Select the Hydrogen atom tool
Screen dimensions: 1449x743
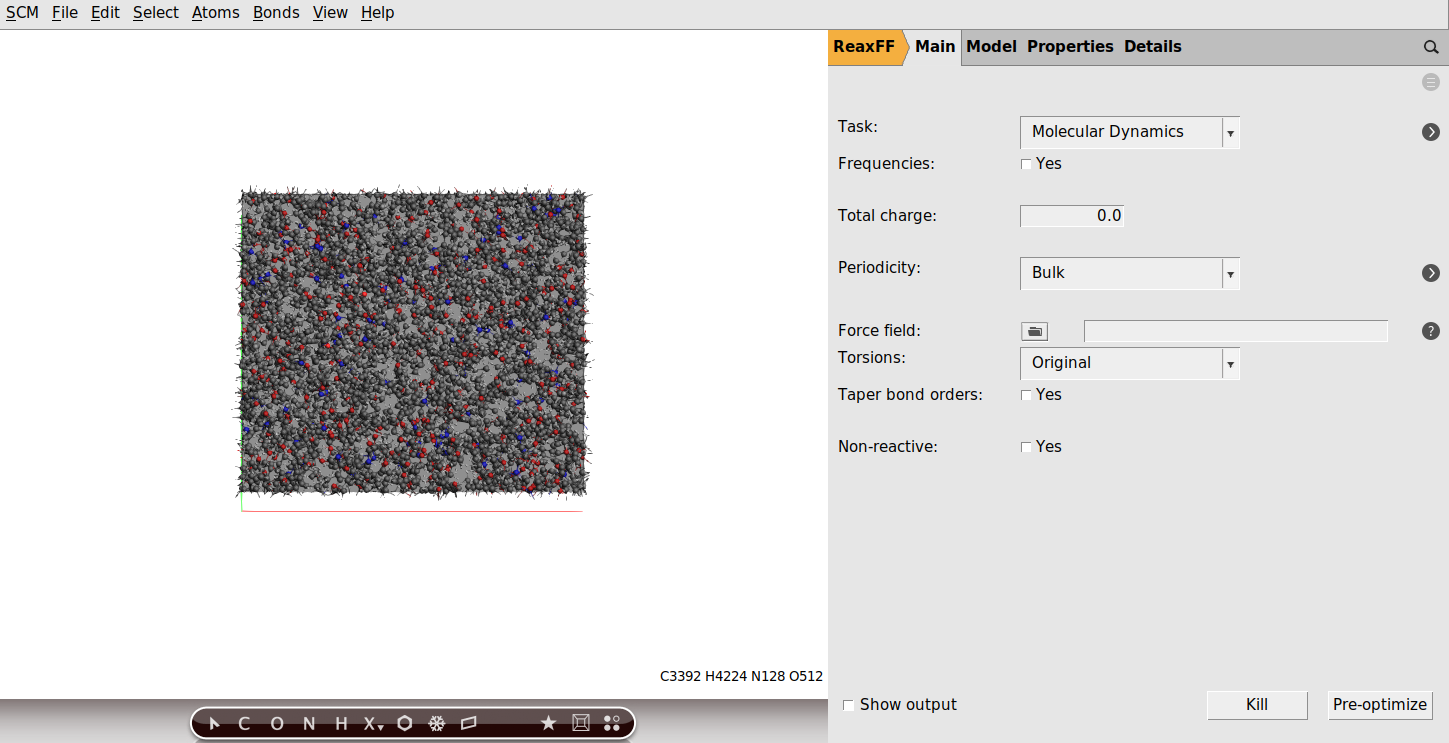pyautogui.click(x=339, y=723)
